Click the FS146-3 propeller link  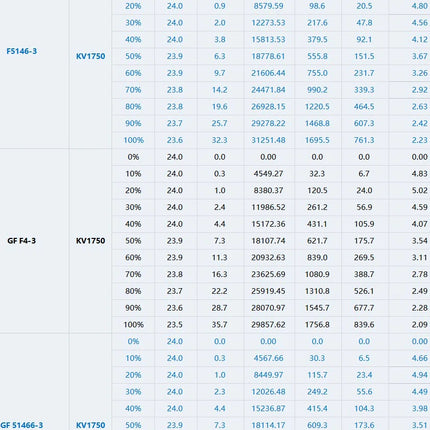coord(22,51)
